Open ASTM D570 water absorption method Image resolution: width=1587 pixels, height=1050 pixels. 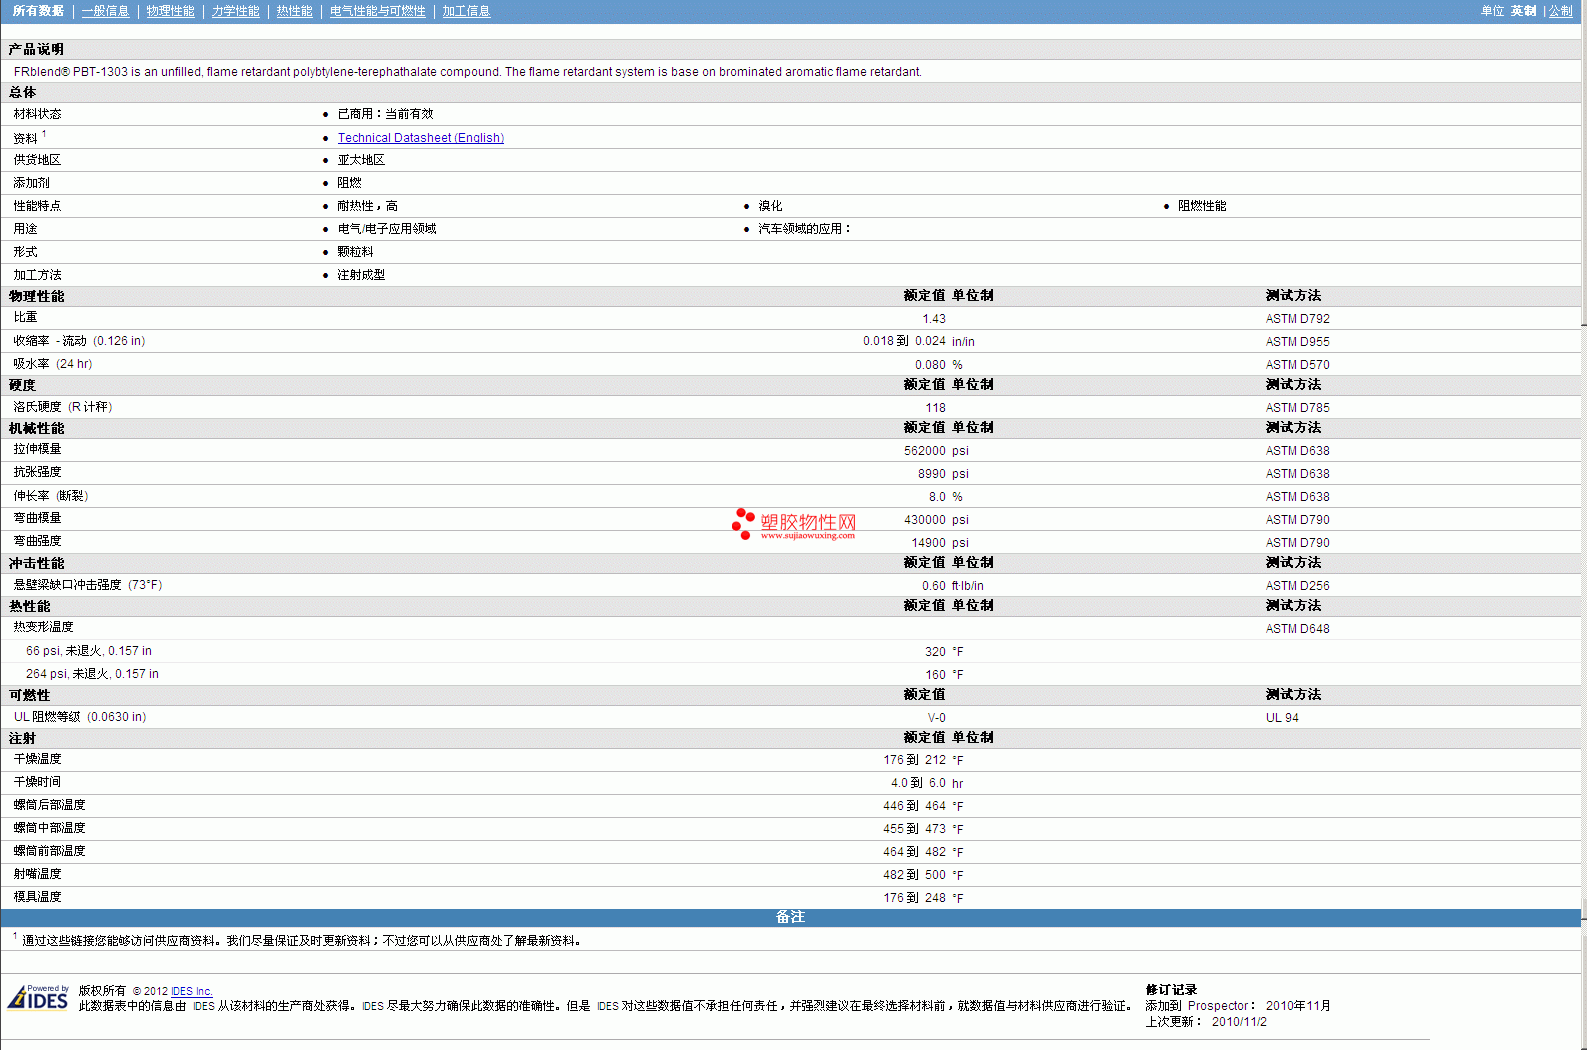1297,365
